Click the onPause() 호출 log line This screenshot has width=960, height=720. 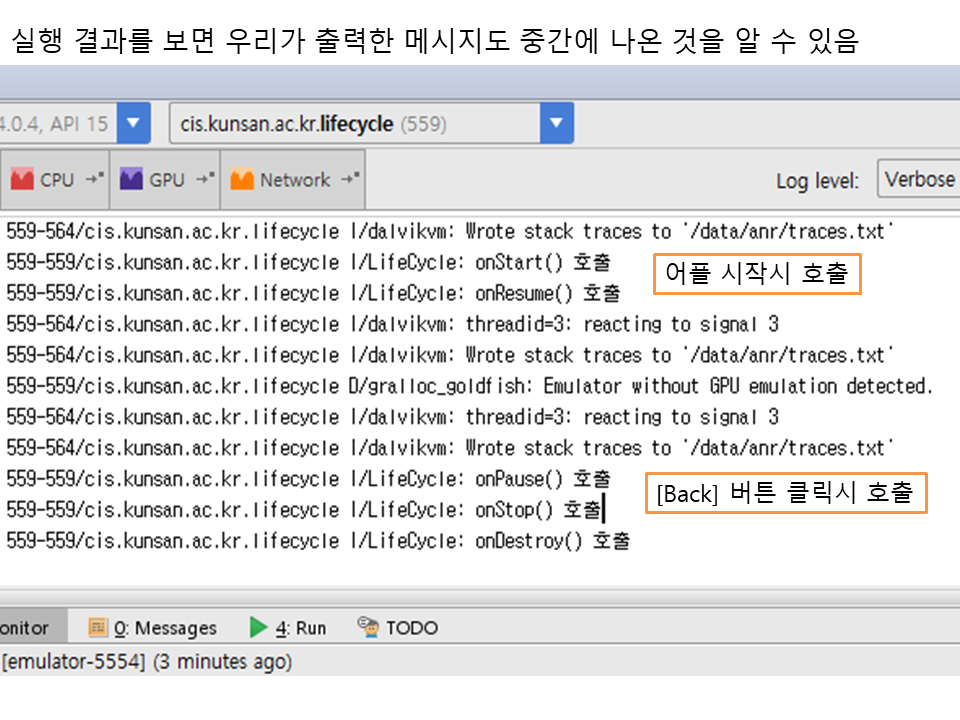308,479
